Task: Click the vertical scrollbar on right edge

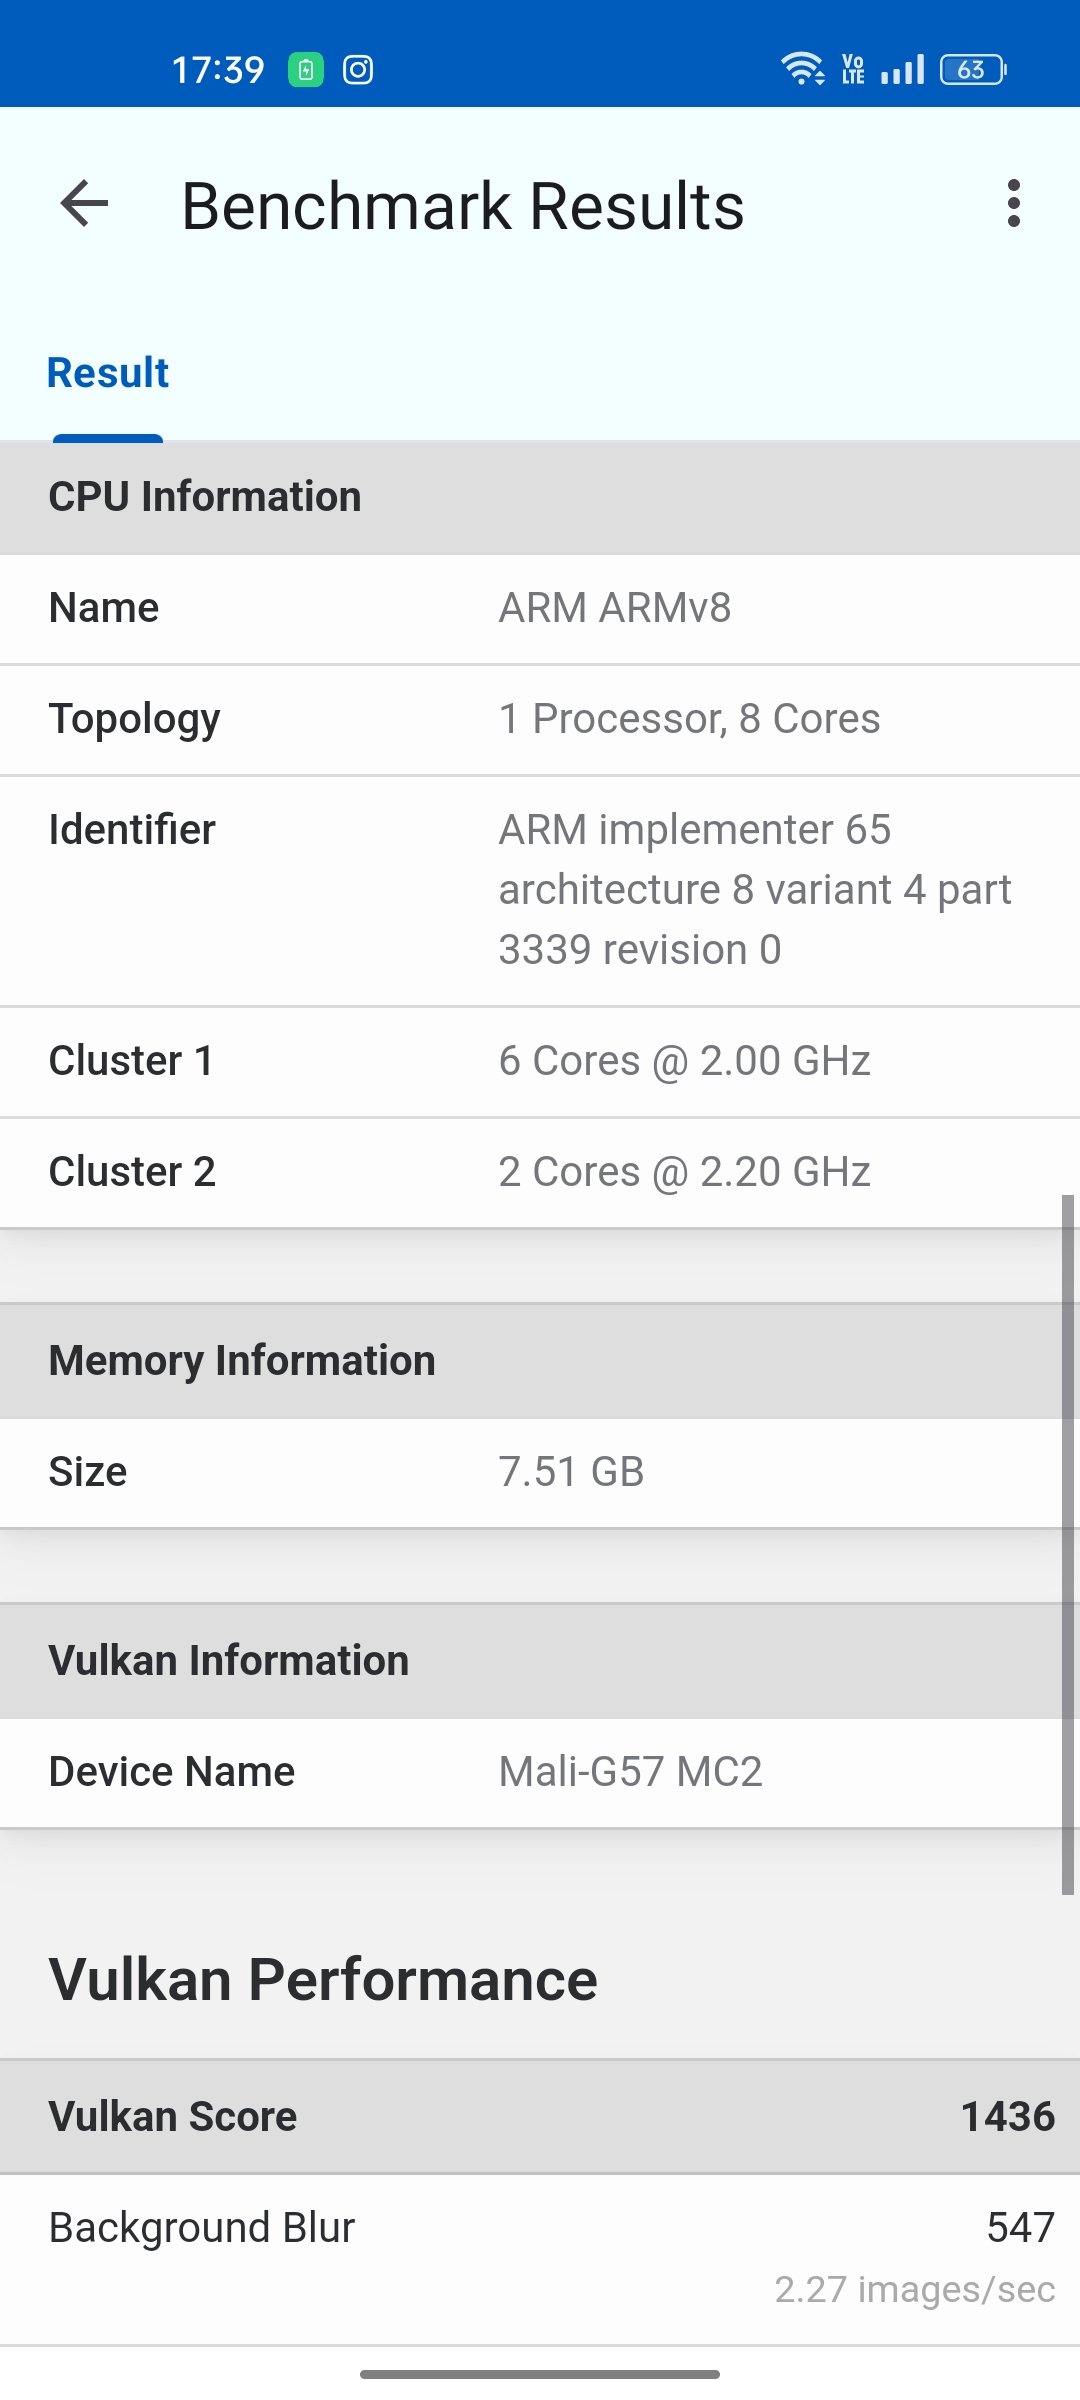Action: [x=1067, y=1544]
